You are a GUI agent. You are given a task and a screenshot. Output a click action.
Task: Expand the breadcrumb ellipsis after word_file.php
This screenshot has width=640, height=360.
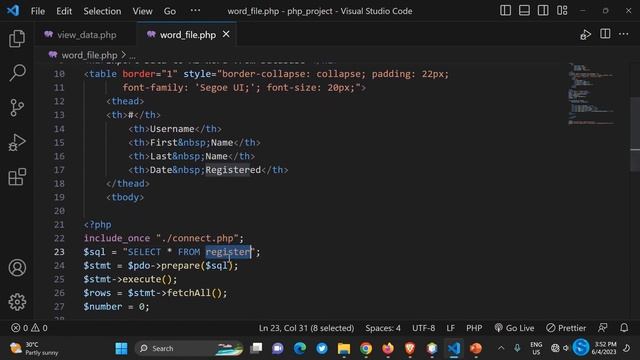[133, 56]
